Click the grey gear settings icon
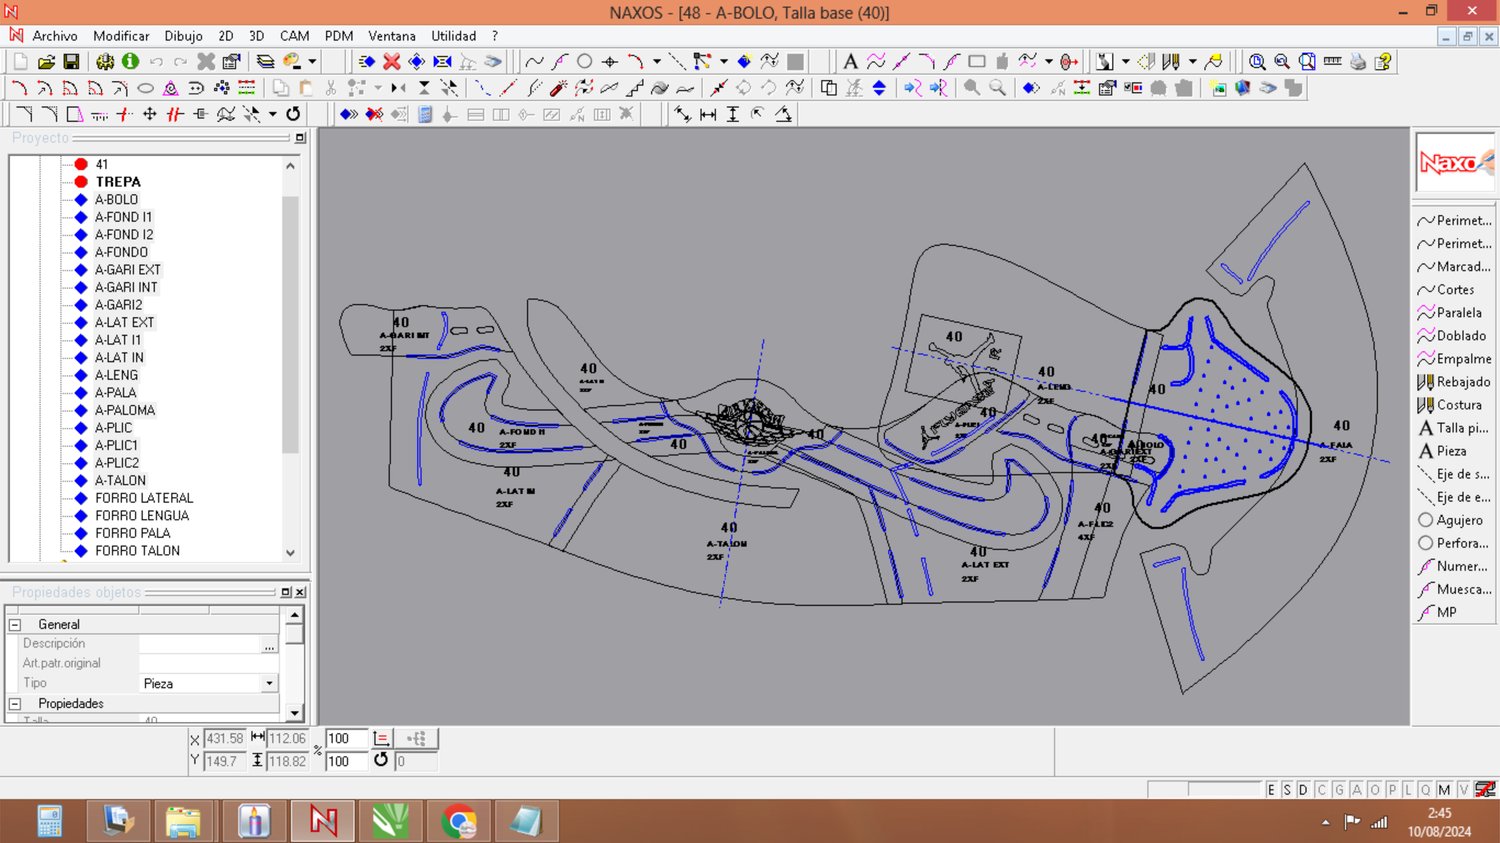The height and width of the screenshot is (843, 1500). point(105,62)
